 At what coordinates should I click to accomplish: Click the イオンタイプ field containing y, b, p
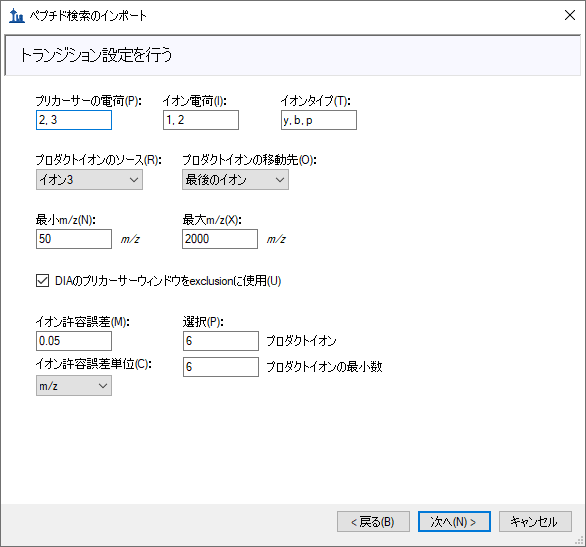click(x=319, y=120)
